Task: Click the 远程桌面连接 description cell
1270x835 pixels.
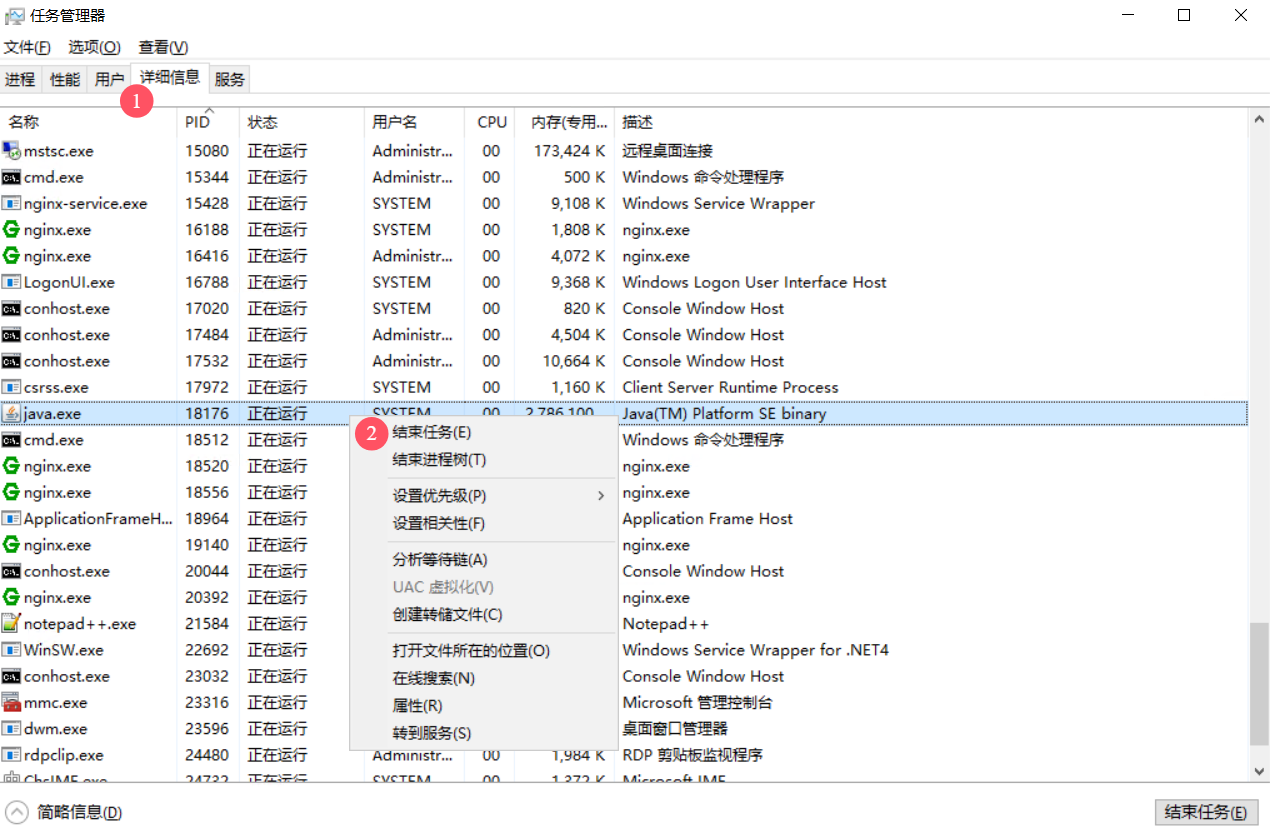Action: point(667,151)
